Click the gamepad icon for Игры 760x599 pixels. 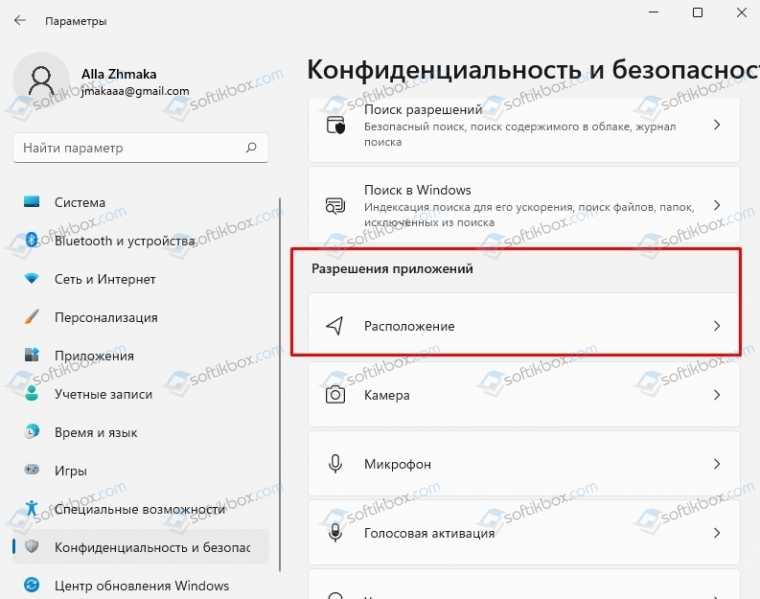(x=32, y=470)
